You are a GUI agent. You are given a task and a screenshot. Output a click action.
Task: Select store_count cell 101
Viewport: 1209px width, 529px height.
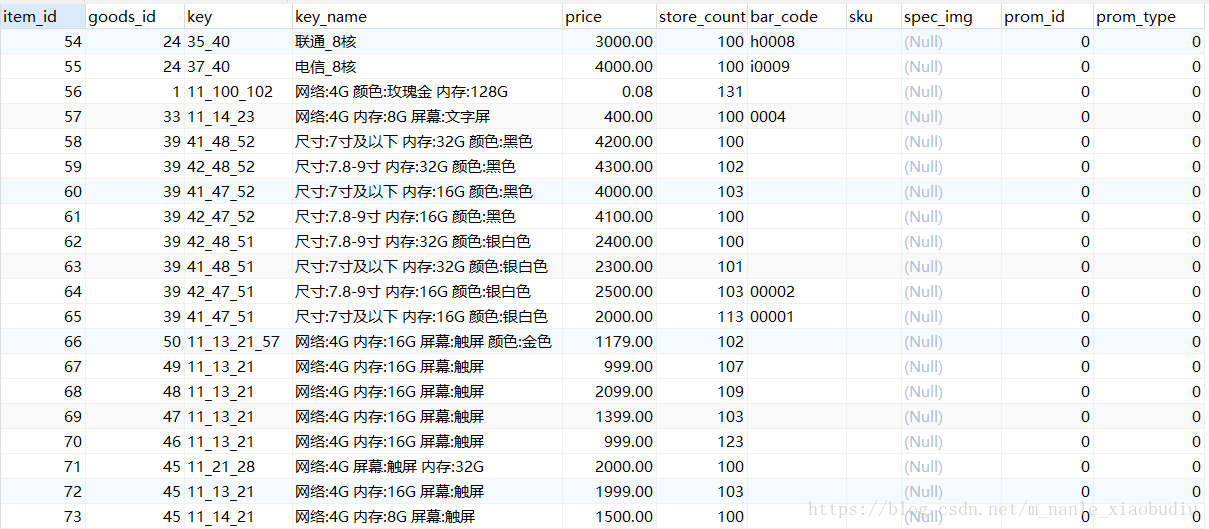(702, 266)
